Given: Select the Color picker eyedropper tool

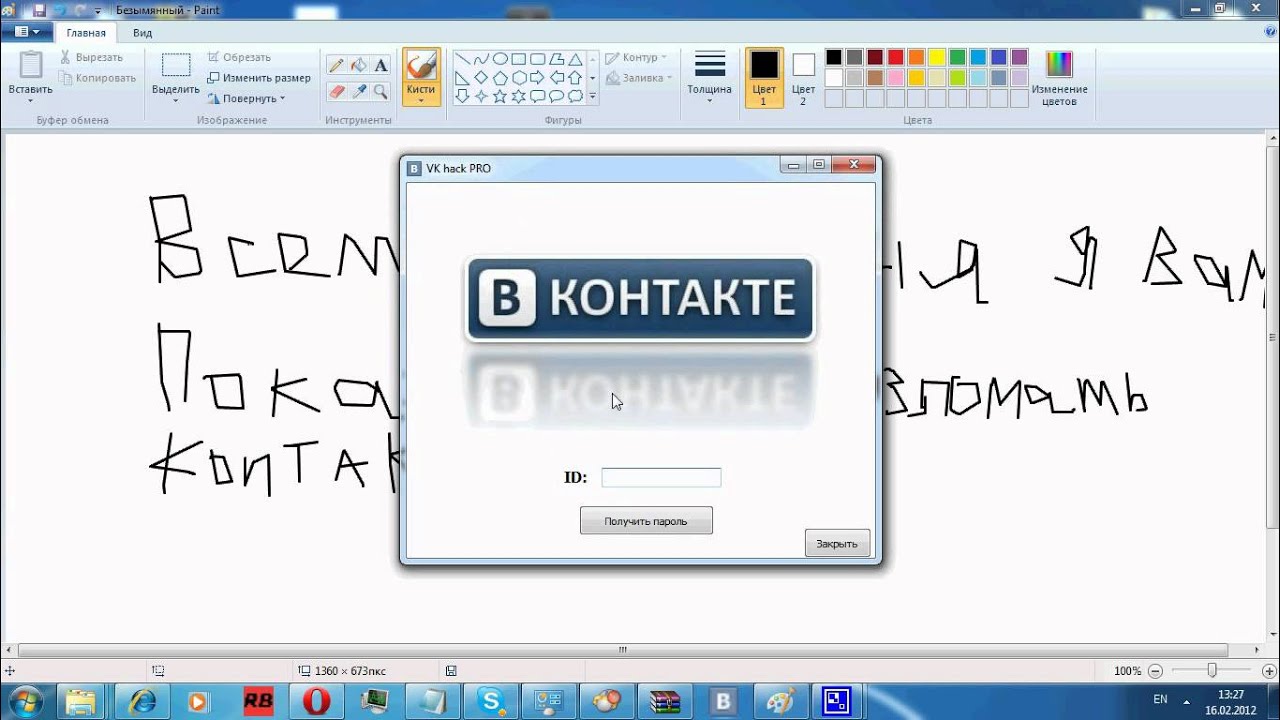Looking at the screenshot, I should pos(358,91).
